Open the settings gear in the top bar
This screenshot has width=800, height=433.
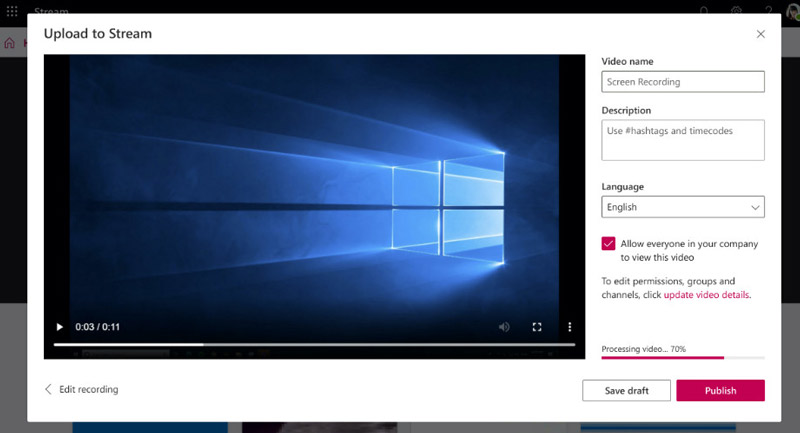[736, 11]
